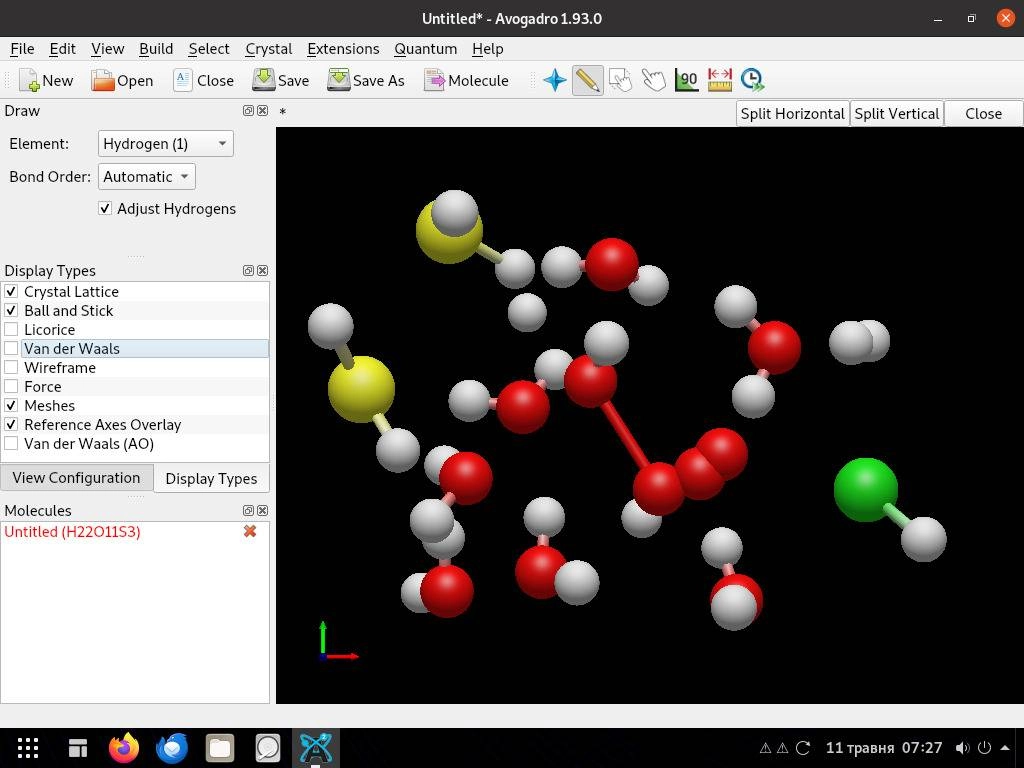Toggle the Adjust Hydrogens checkbox
The height and width of the screenshot is (768, 1024).
104,208
